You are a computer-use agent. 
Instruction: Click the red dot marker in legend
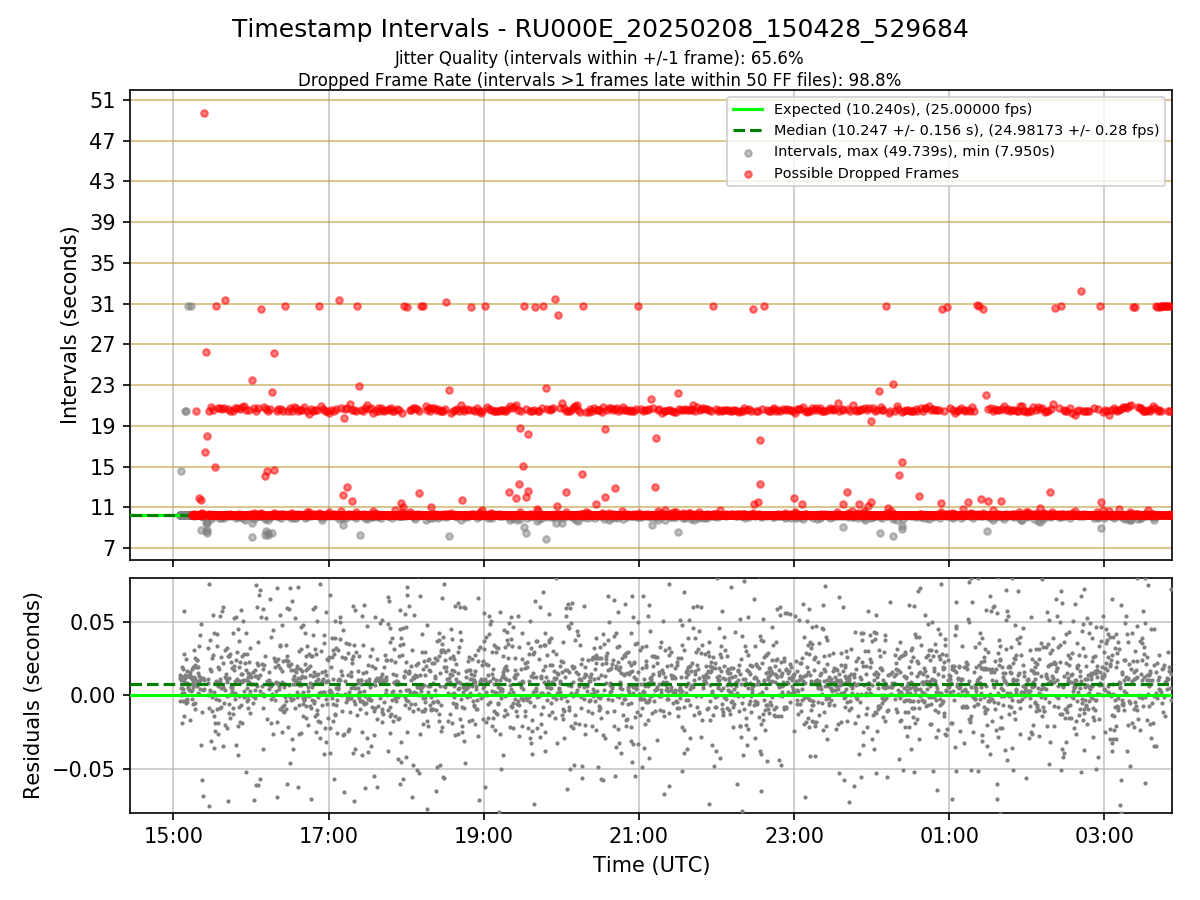[x=748, y=173]
